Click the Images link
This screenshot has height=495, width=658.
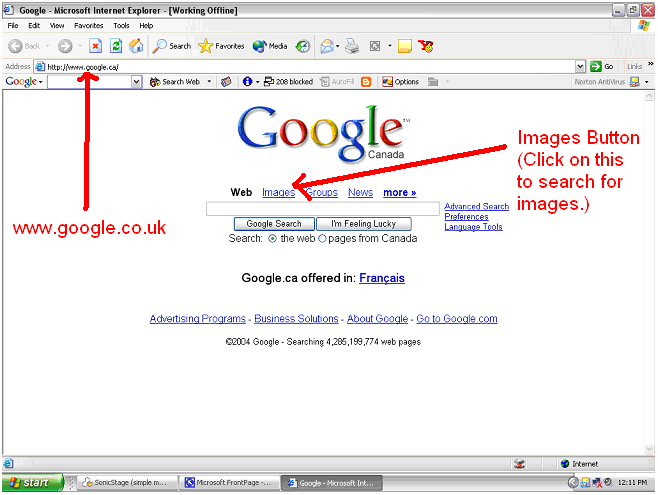coord(278,192)
